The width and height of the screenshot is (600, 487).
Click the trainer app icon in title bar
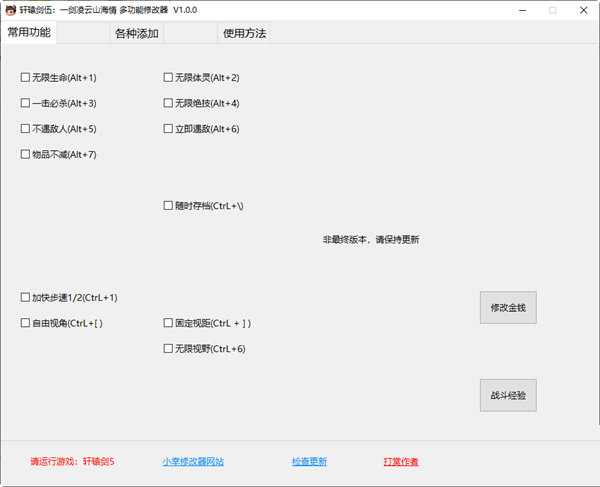(x=10, y=10)
